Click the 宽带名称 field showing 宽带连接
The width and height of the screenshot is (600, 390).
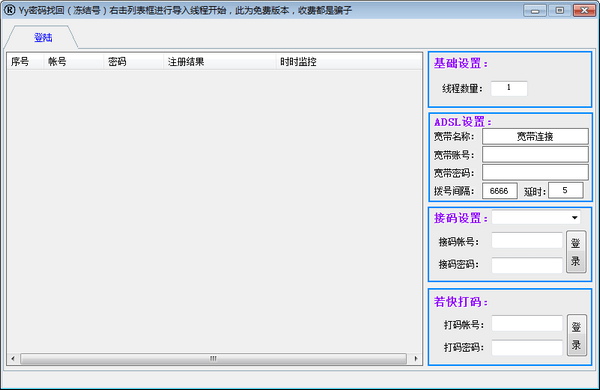point(535,136)
